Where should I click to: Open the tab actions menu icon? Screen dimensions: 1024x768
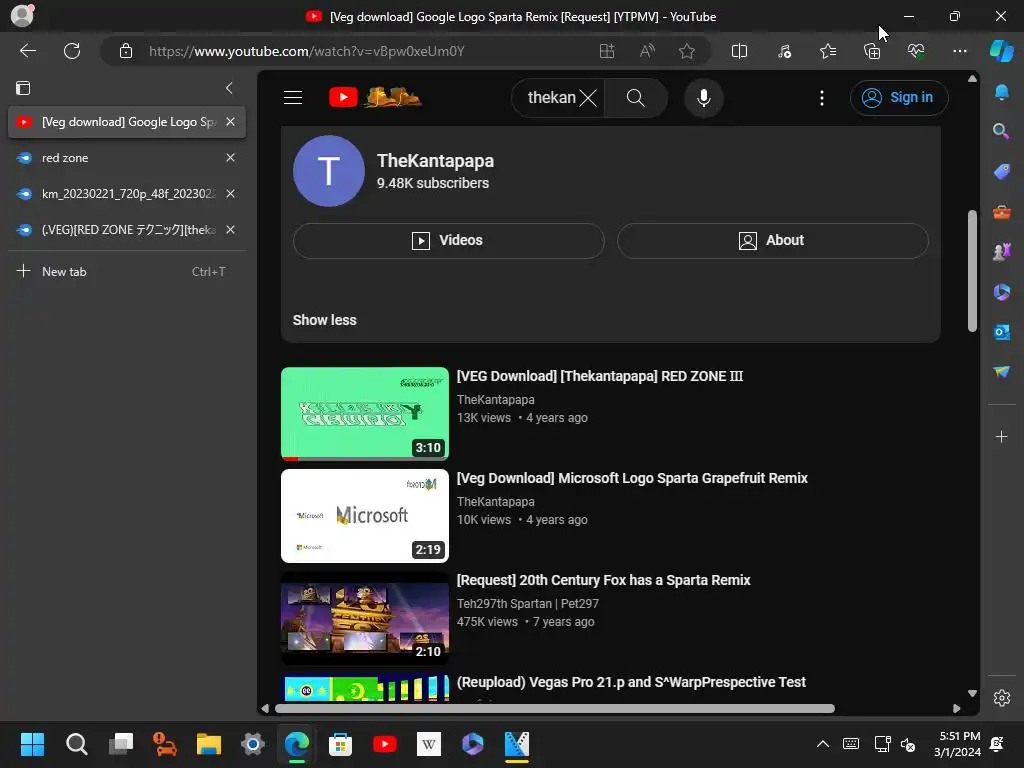pos(23,88)
